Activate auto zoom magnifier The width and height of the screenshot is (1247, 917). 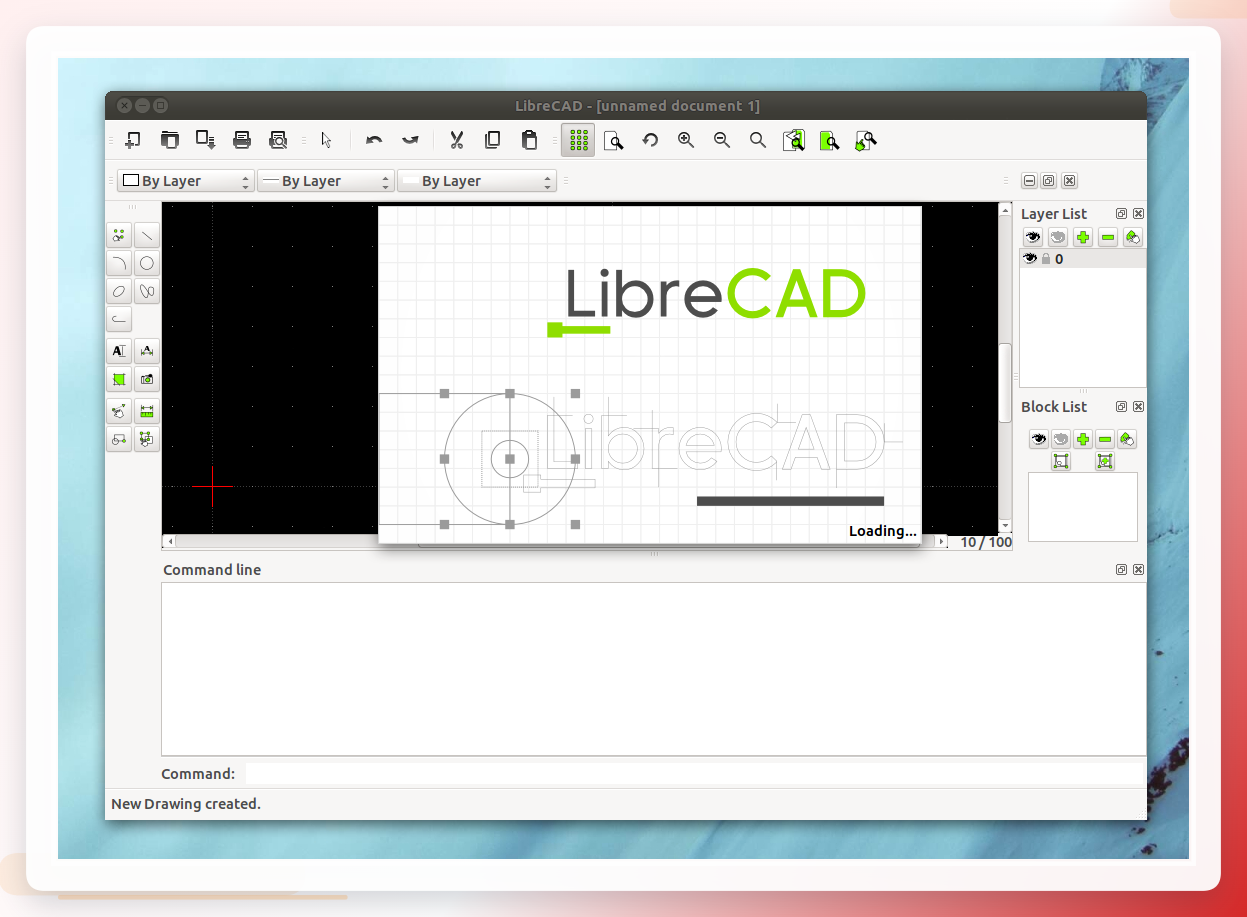pyautogui.click(x=758, y=140)
